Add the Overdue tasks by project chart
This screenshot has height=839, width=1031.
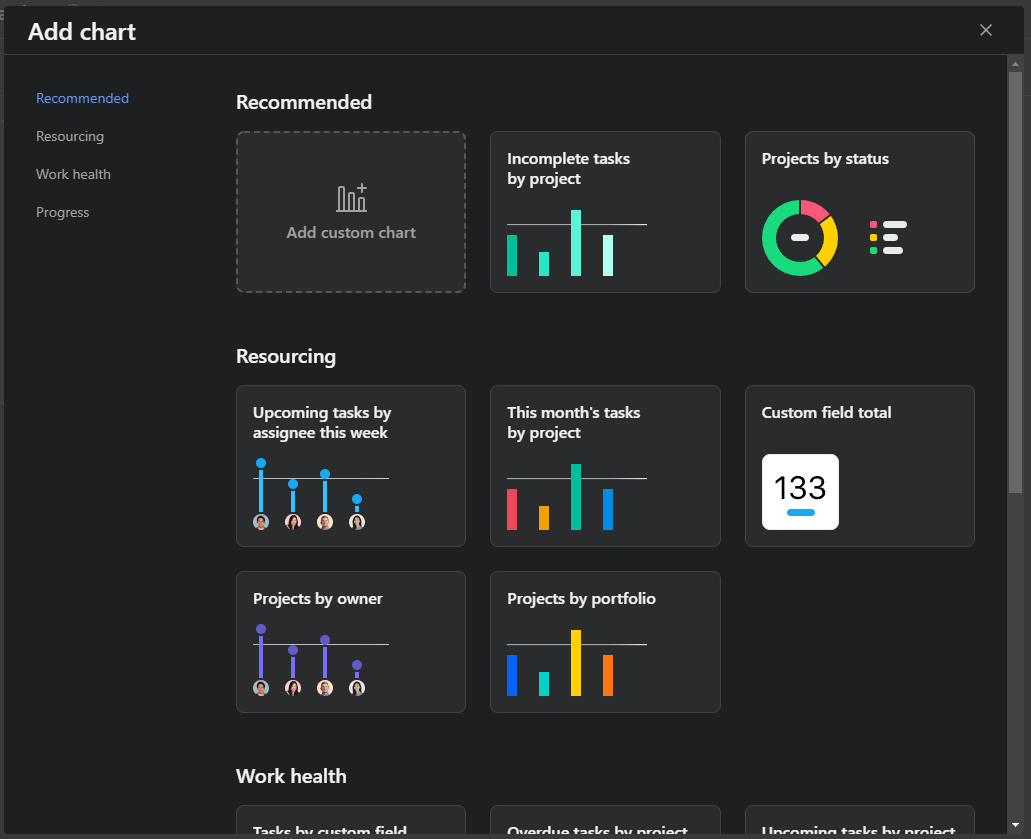point(605,822)
